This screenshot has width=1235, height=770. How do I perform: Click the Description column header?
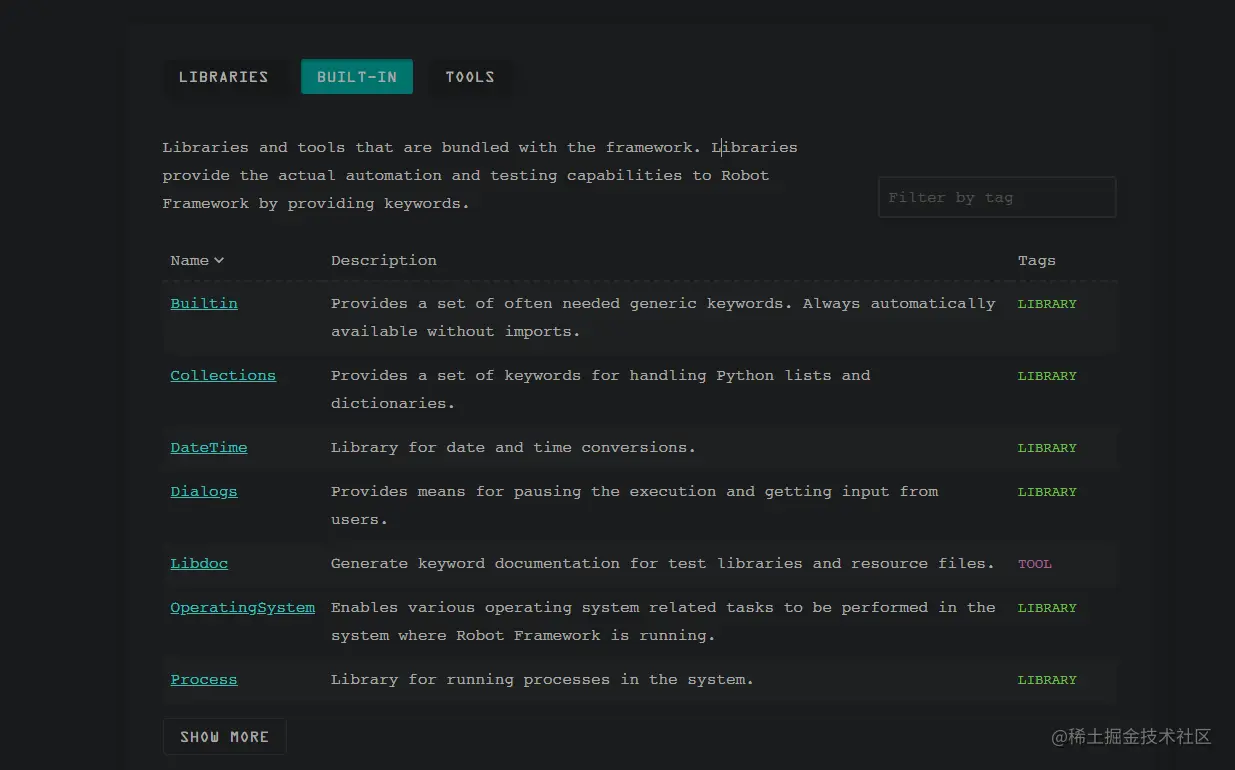click(384, 261)
